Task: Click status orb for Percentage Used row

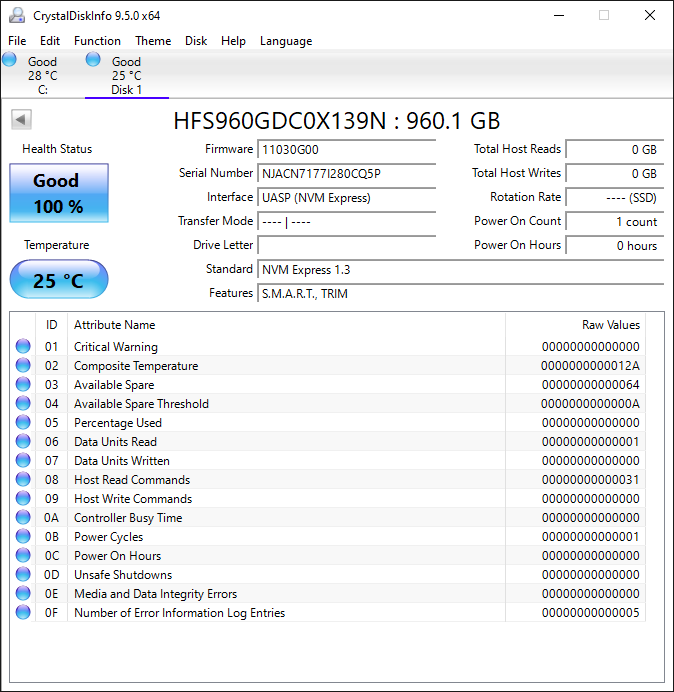Action: [x=23, y=422]
